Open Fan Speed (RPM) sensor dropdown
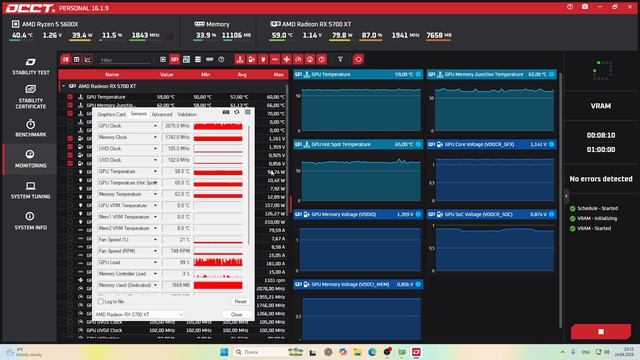 click(155, 251)
